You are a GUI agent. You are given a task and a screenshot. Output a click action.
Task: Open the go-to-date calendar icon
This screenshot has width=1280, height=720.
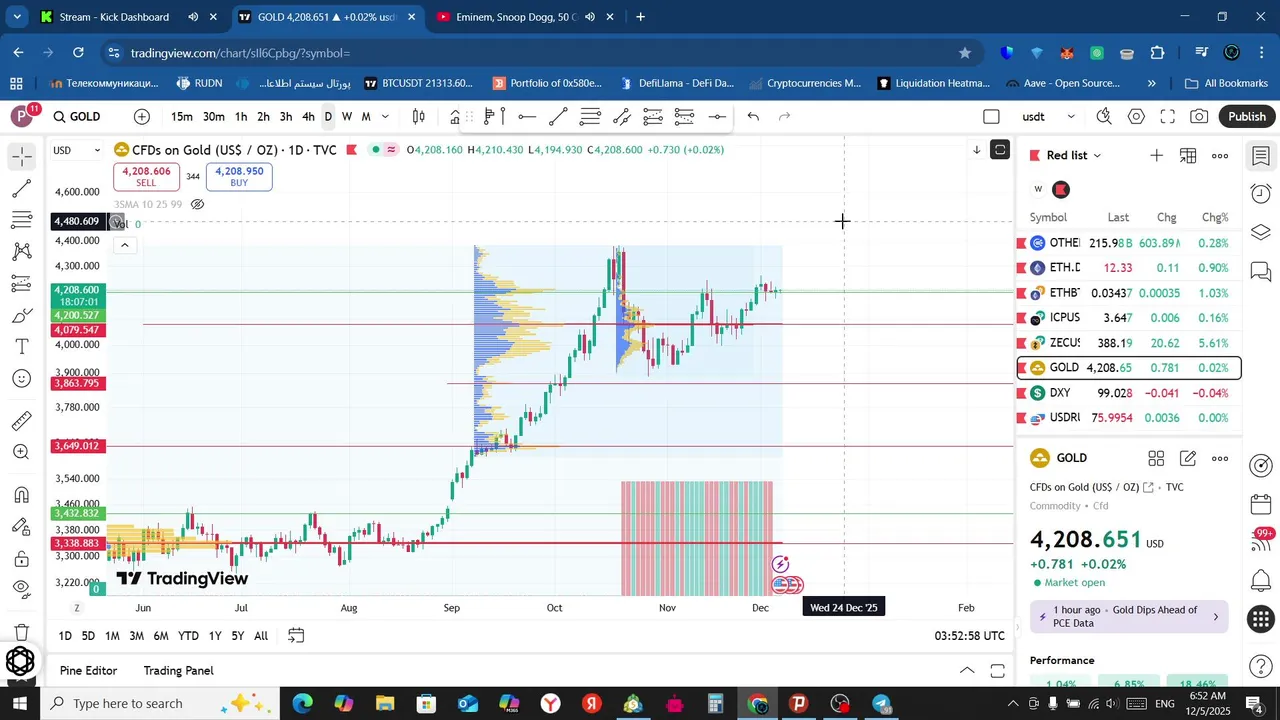point(296,636)
